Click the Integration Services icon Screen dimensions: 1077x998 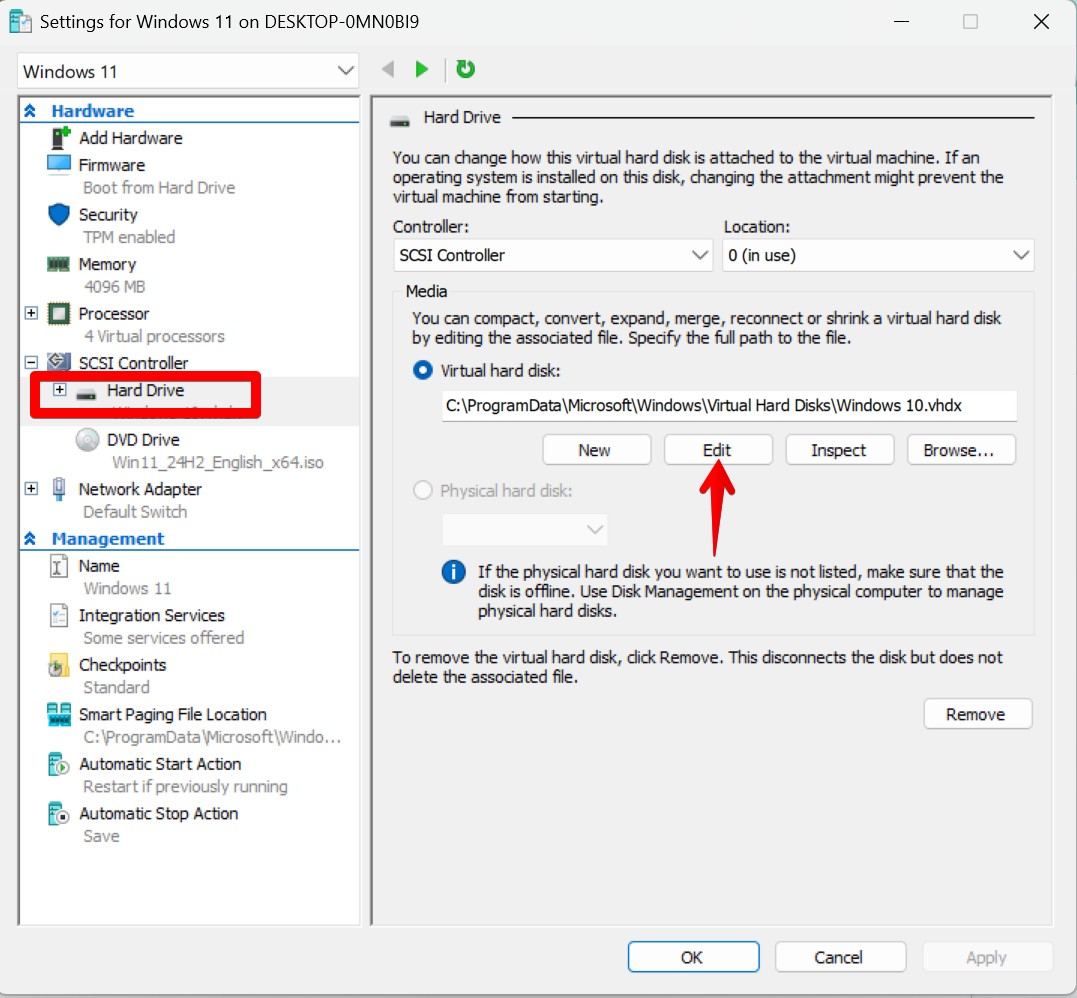(x=59, y=615)
